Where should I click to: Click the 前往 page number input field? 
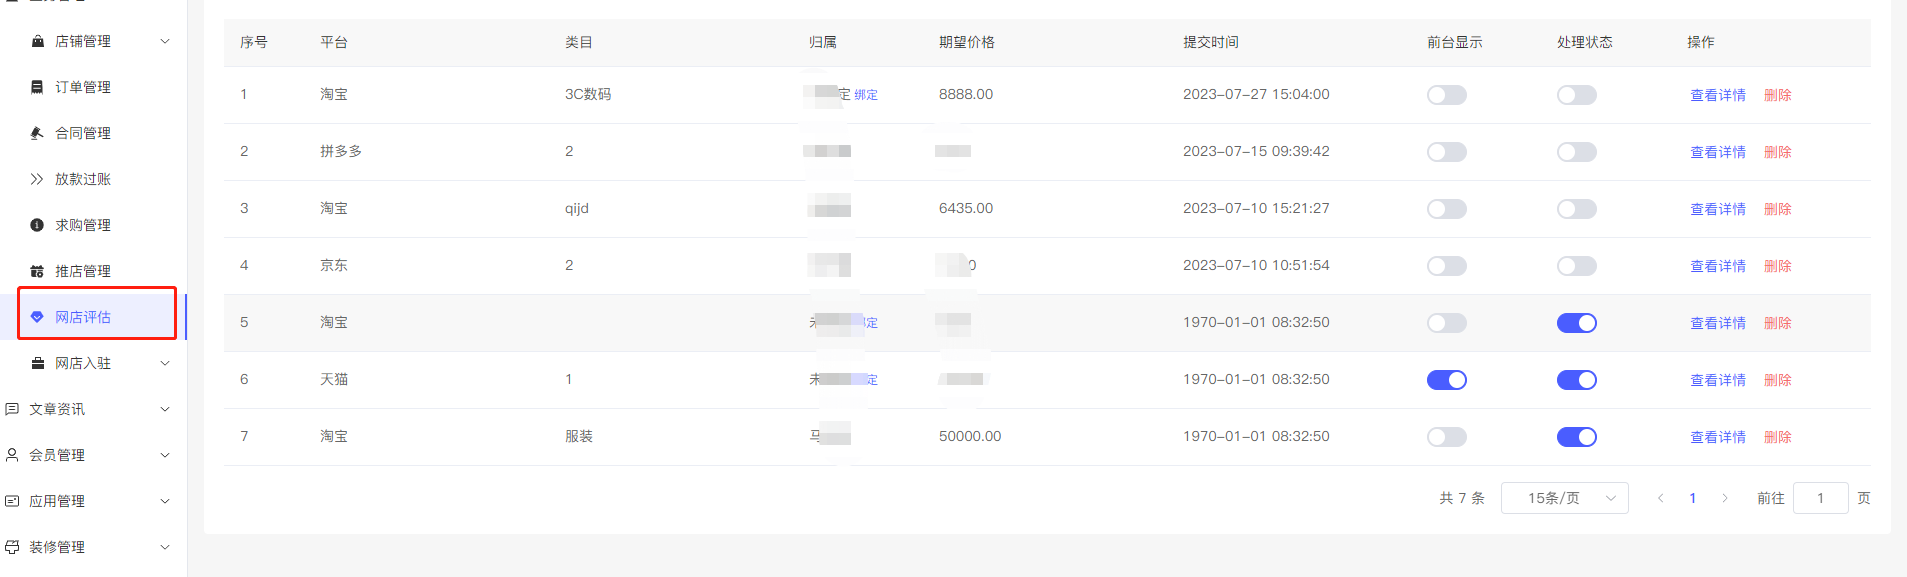1820,498
